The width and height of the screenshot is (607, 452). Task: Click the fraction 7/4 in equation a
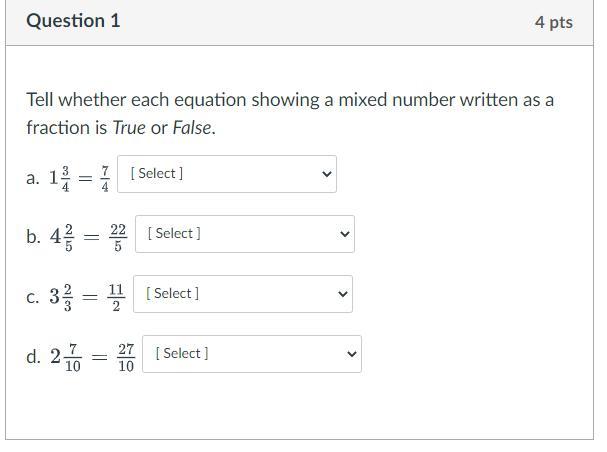point(105,178)
